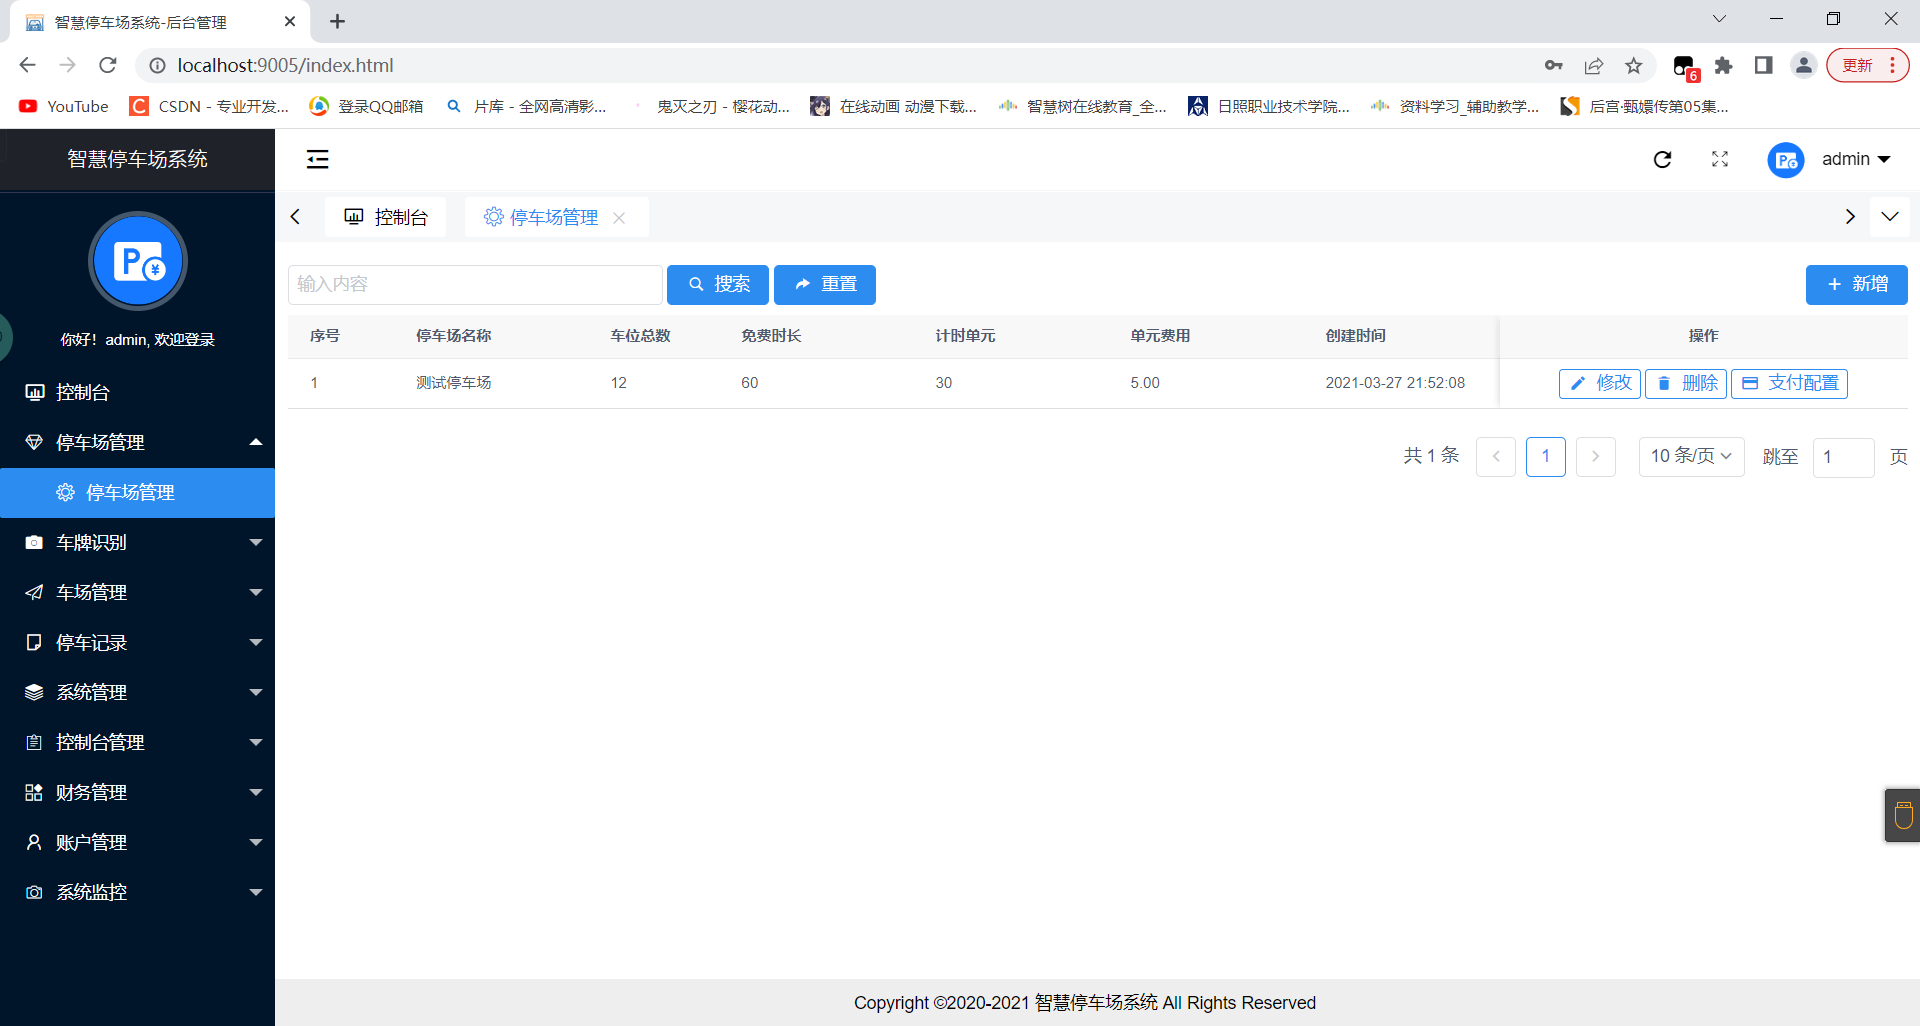Select page 1 in pagination

click(1546, 457)
